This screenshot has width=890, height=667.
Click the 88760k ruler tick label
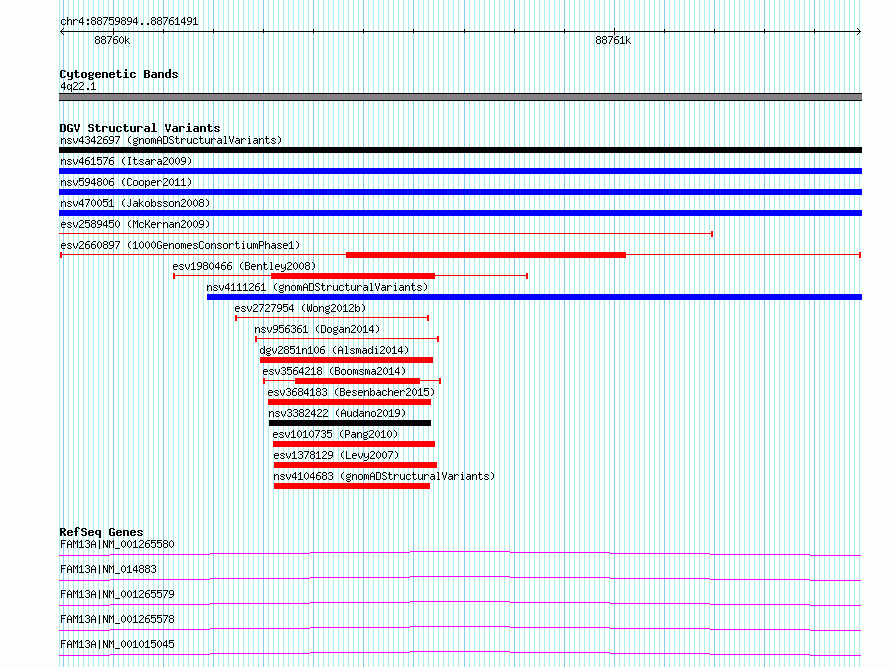(x=112, y=40)
